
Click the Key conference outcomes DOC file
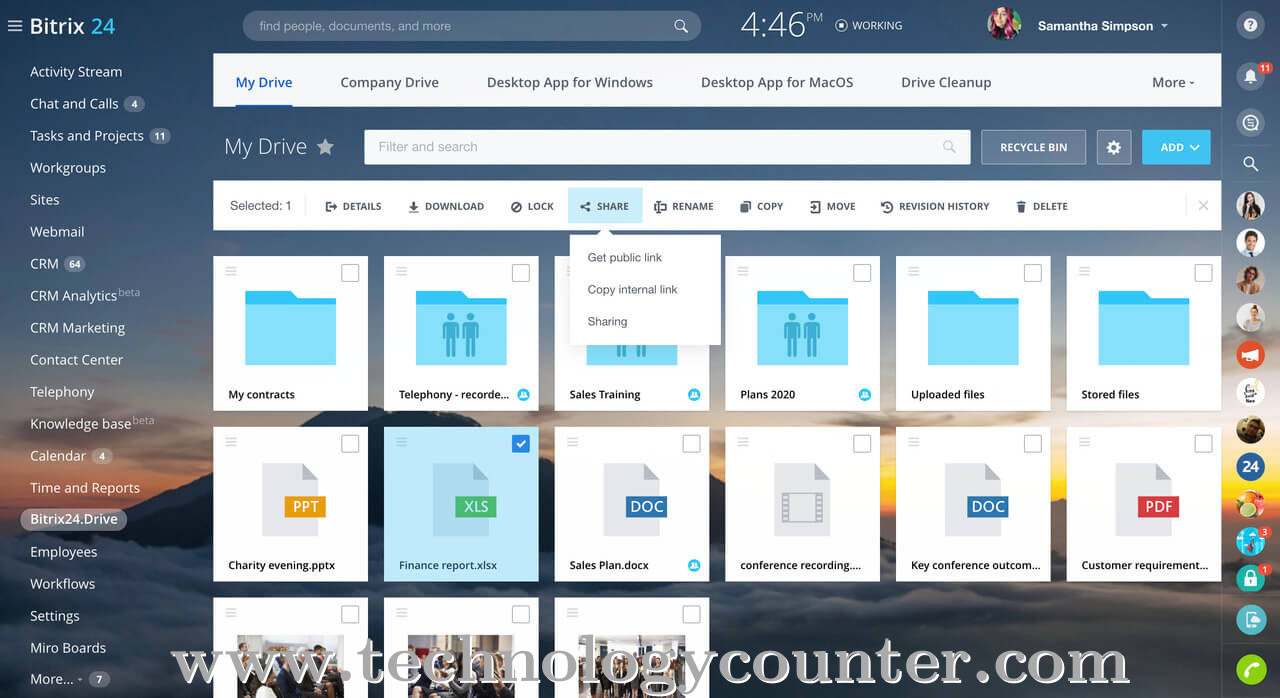click(x=973, y=504)
